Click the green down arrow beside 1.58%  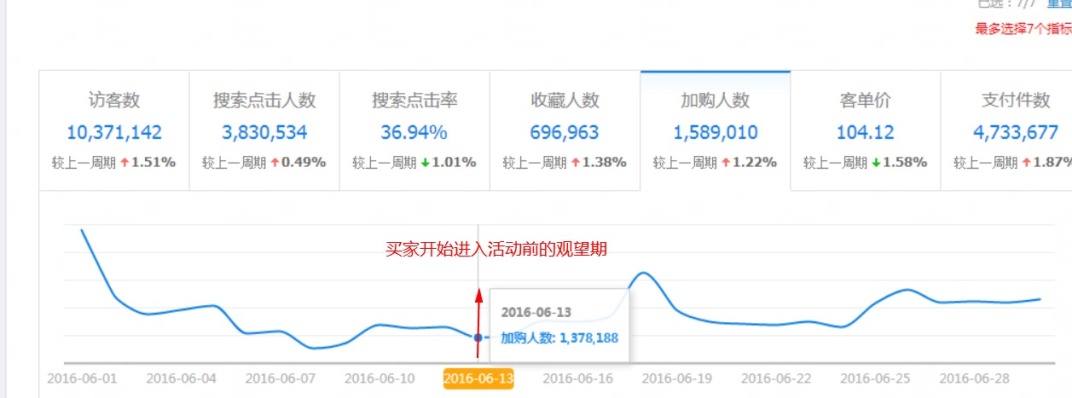point(876,163)
